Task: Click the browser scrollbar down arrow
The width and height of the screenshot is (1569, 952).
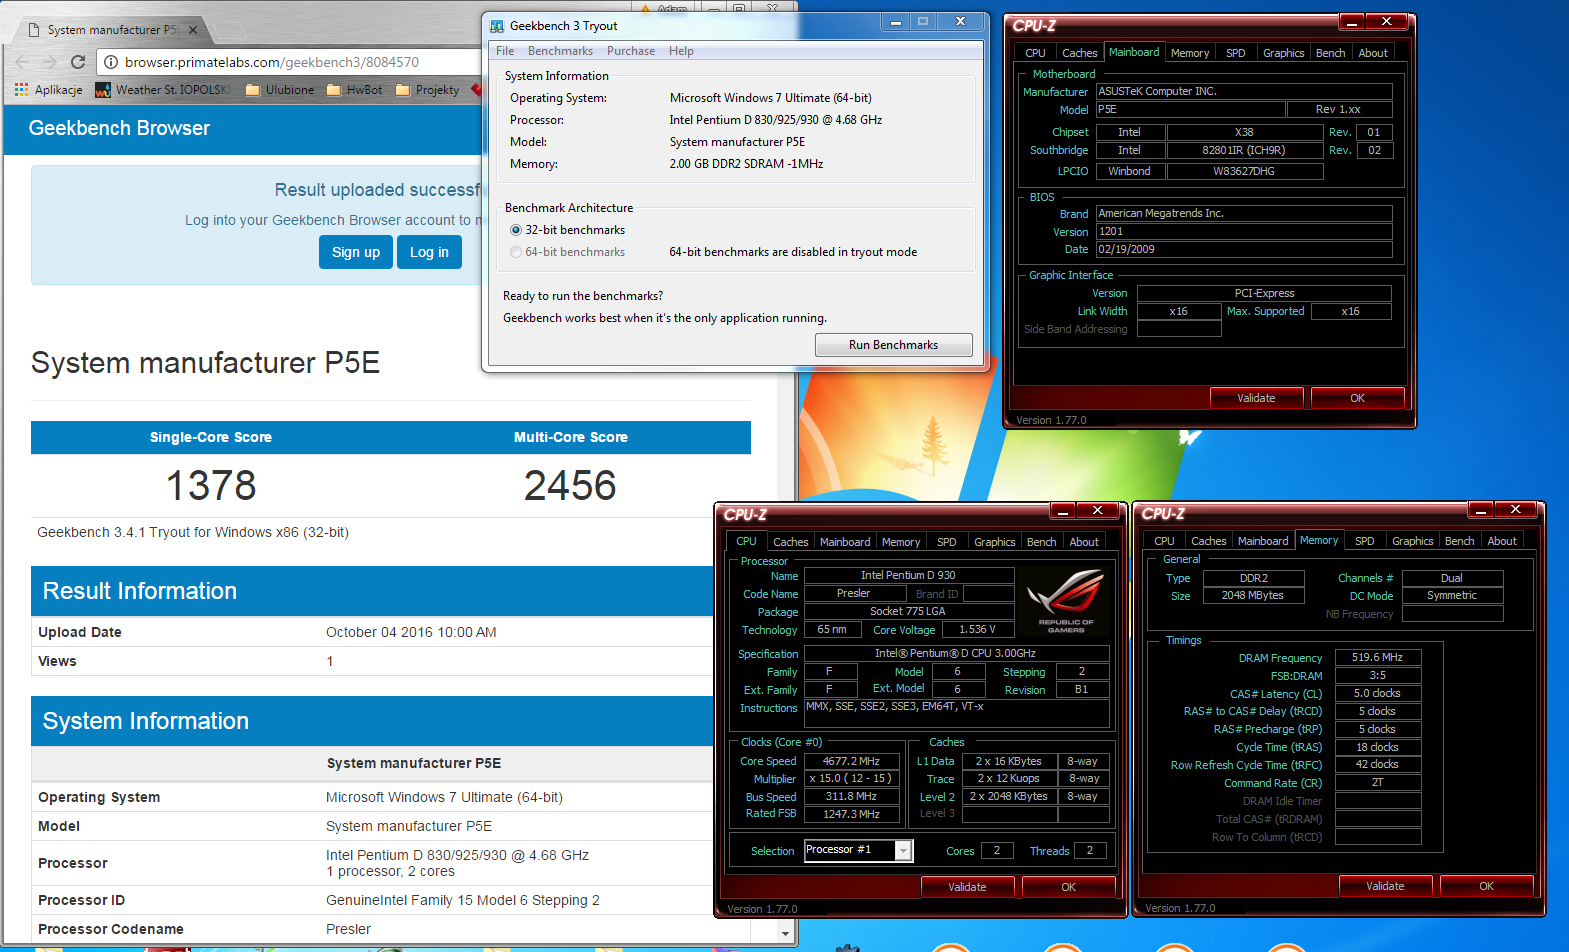Action: (x=786, y=933)
